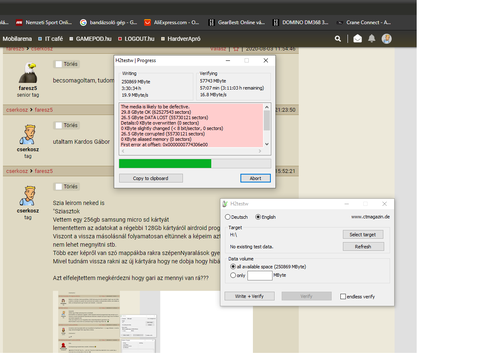Open faresz5 link in 15:52:21 header
Viewport: 480px width, 360px height.
(44, 171)
